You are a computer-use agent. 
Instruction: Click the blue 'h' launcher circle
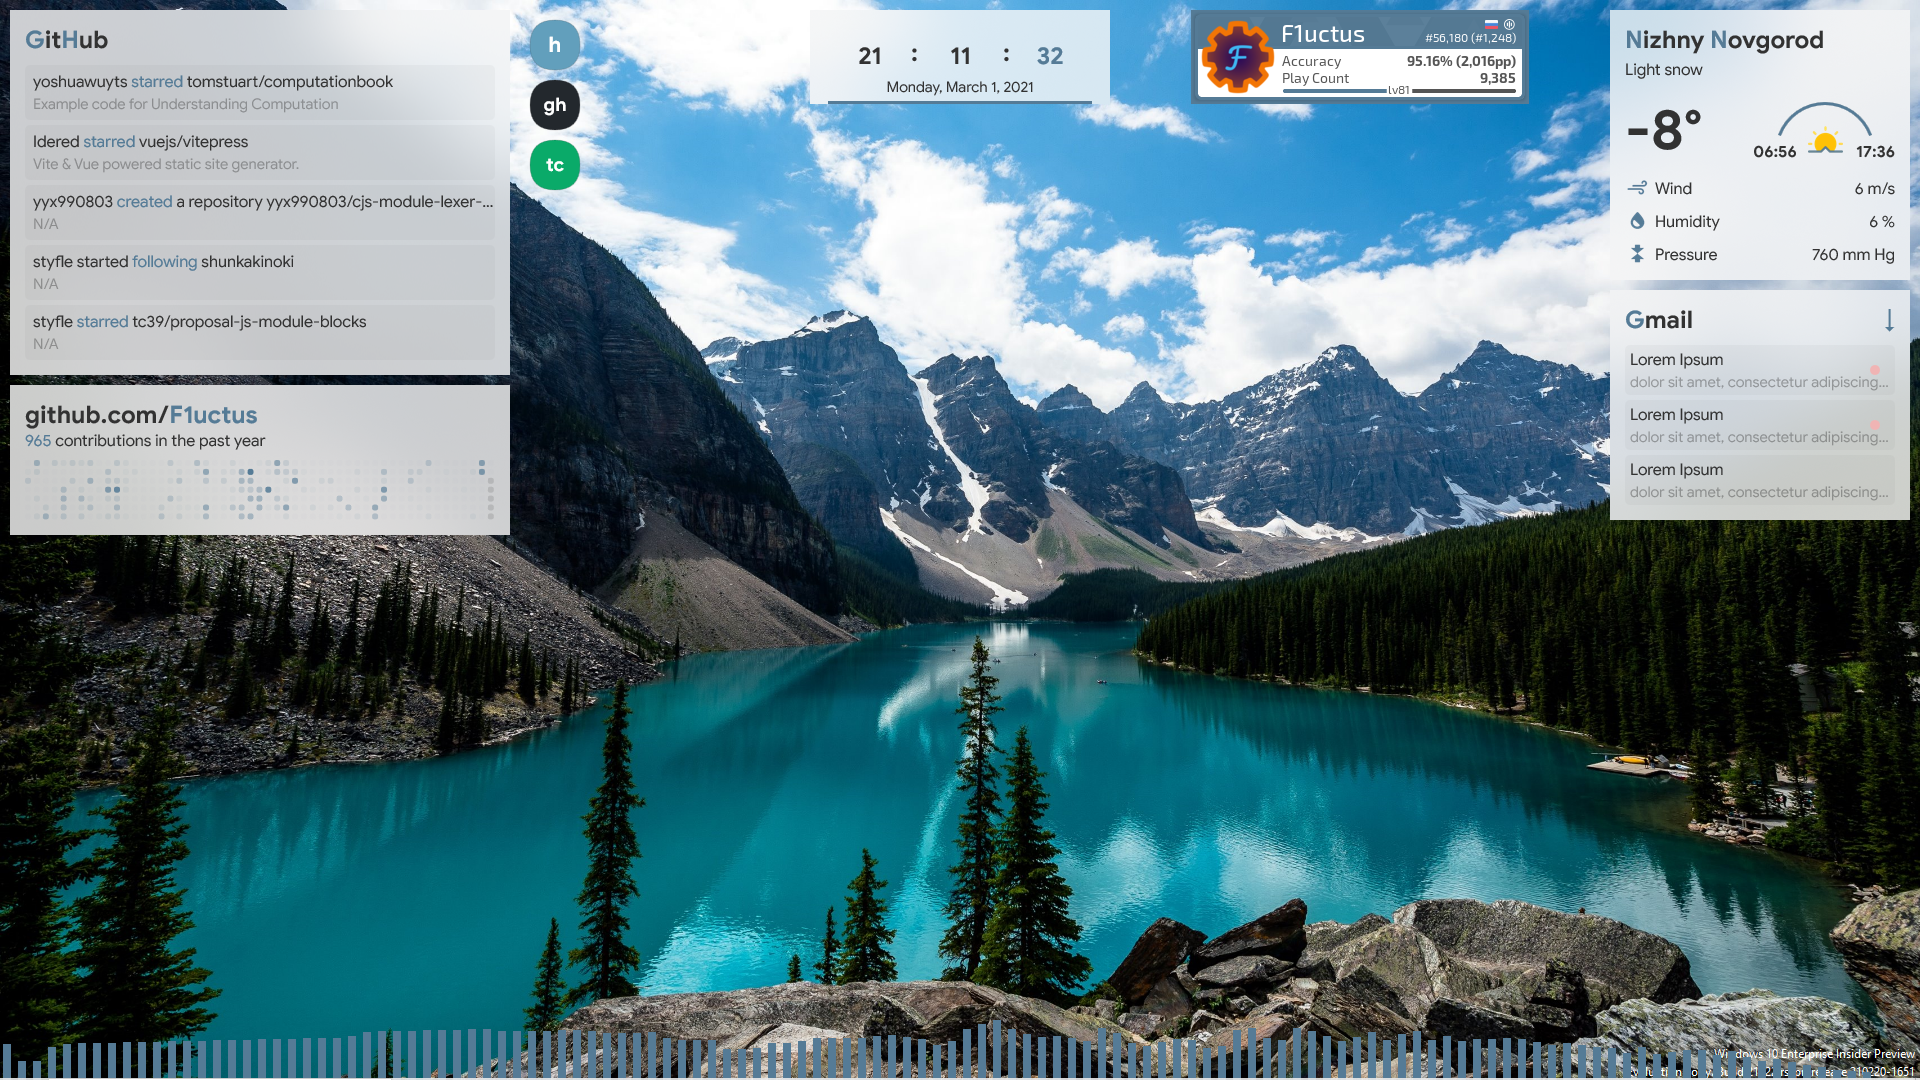[554, 45]
